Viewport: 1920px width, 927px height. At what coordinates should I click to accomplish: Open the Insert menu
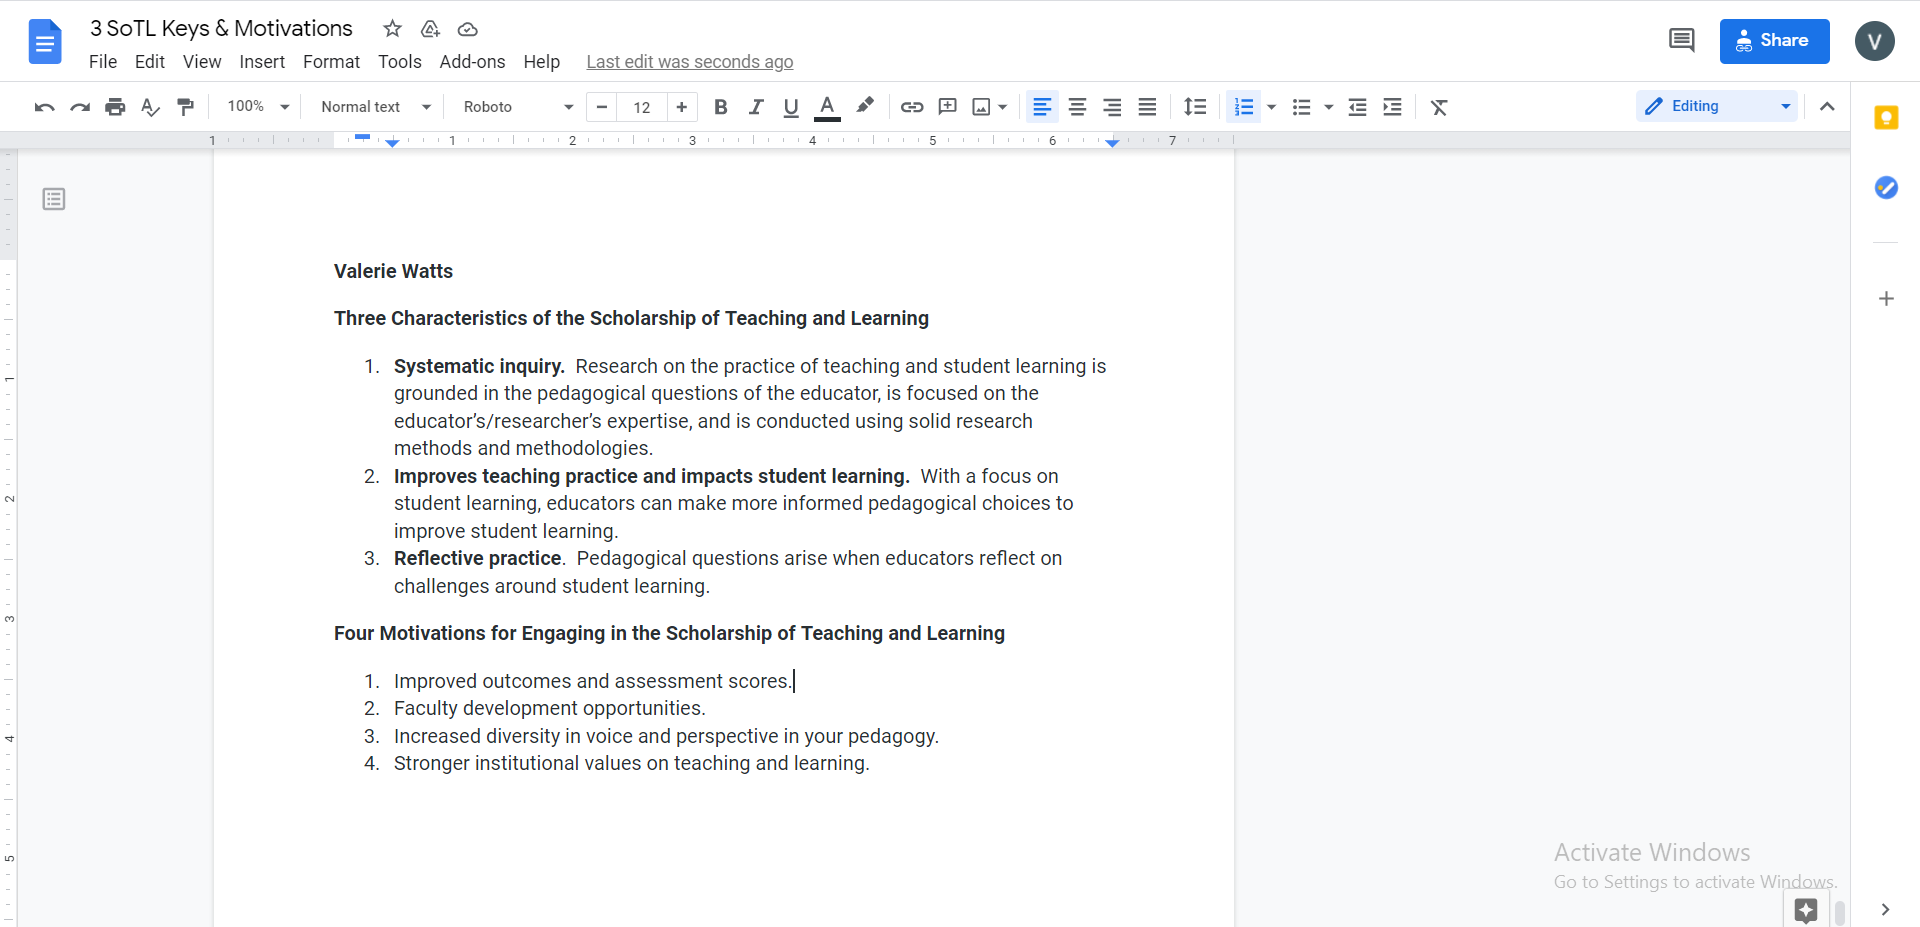pyautogui.click(x=262, y=62)
